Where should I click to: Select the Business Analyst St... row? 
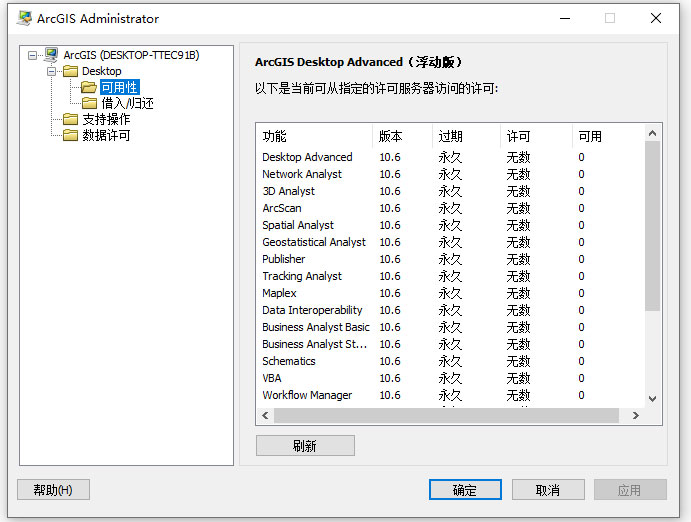pyautogui.click(x=450, y=344)
